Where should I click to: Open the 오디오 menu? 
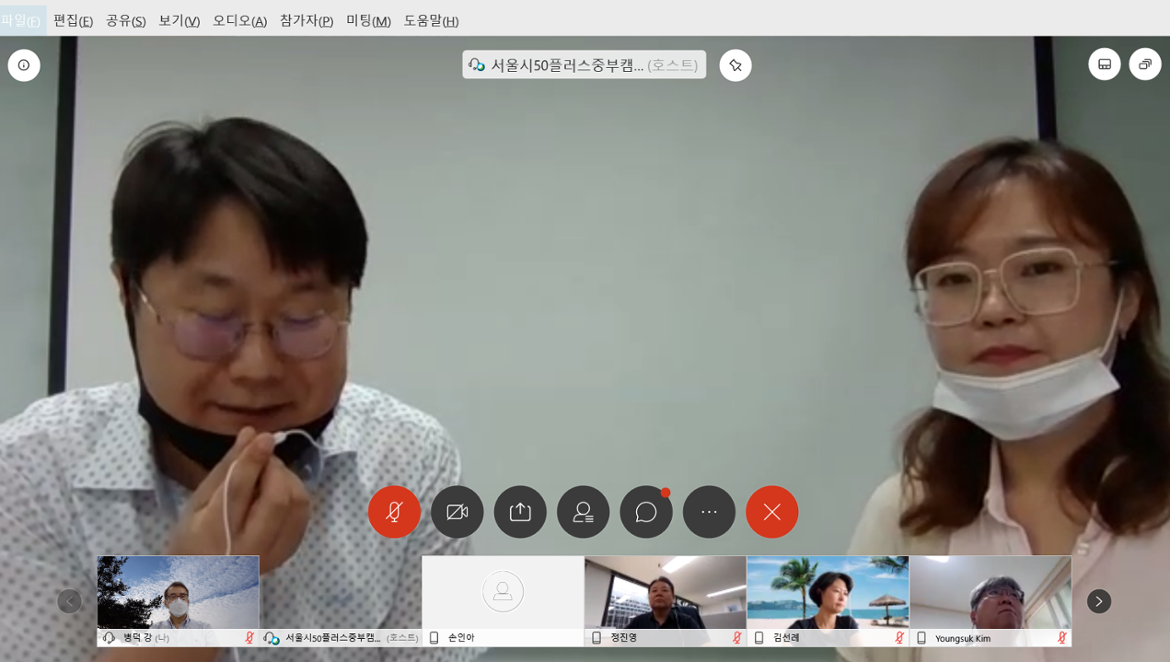coord(239,20)
